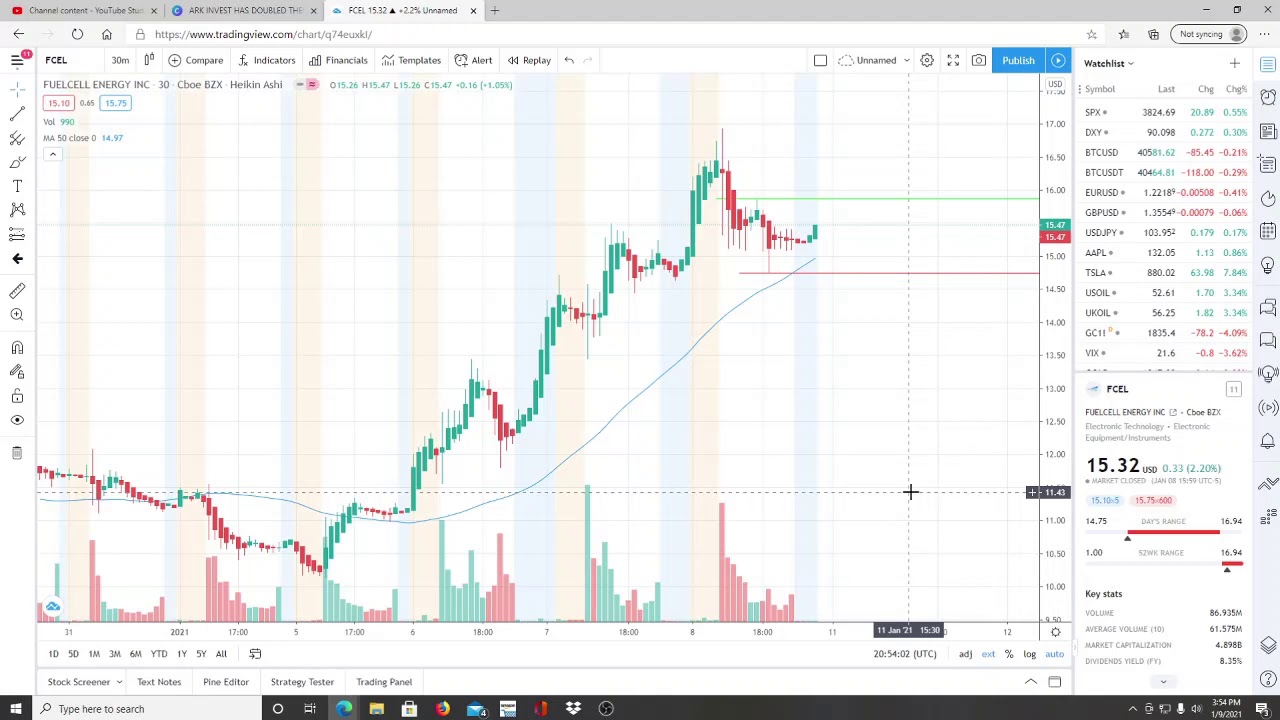Image resolution: width=1280 pixels, height=720 pixels.
Task: Toggle percent scale on price axis
Action: click(x=1009, y=654)
